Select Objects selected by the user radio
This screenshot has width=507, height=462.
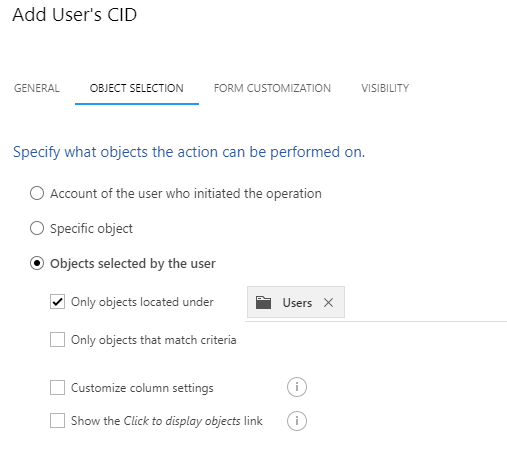coord(37,263)
